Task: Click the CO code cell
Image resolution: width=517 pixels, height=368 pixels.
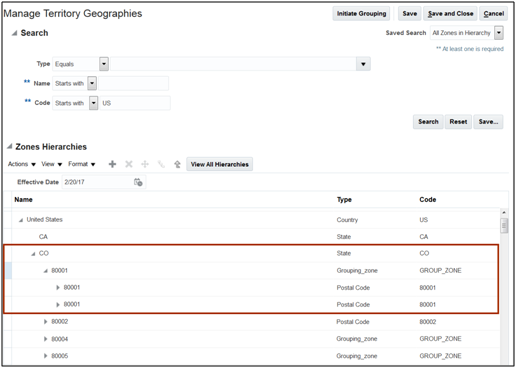Action: (424, 254)
